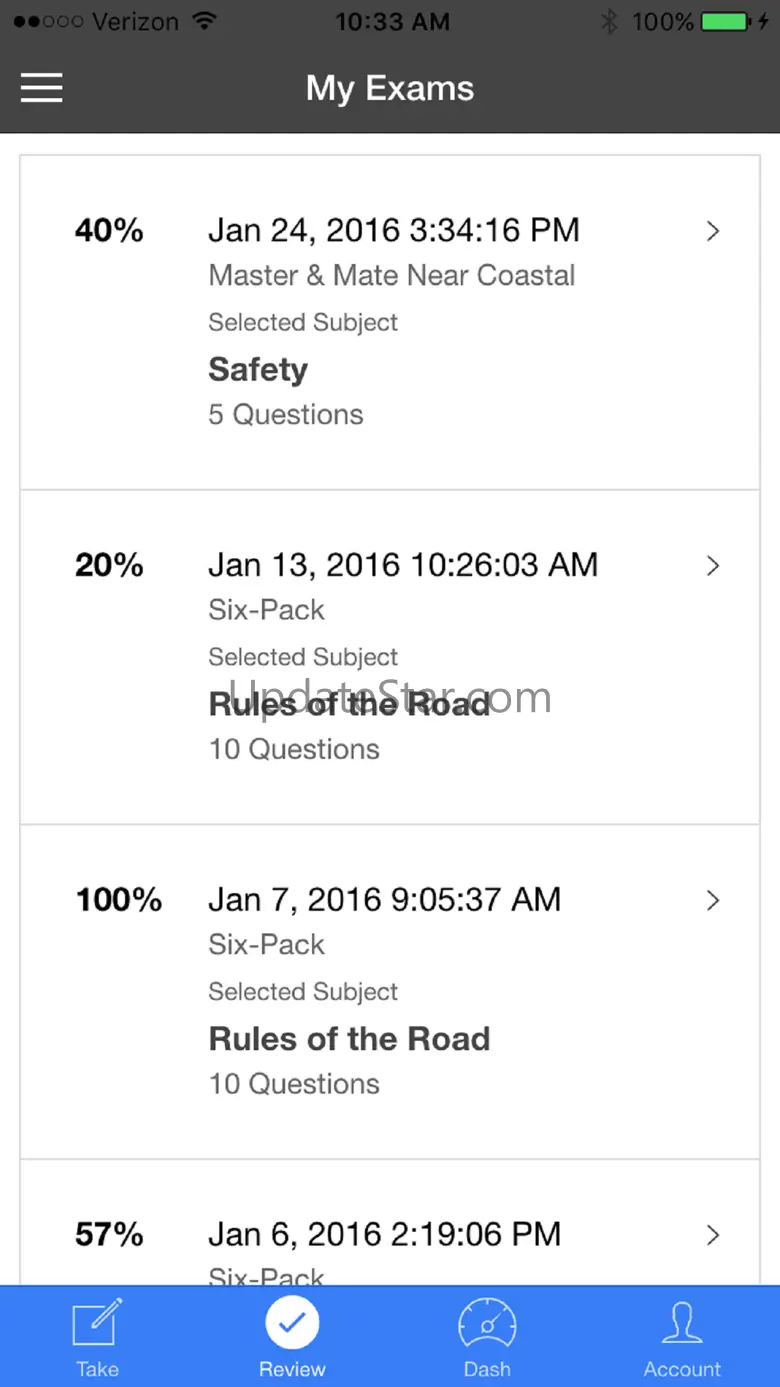Tap the Wi-Fi signal icon
Viewport: 780px width, 1387px height.
205,22
